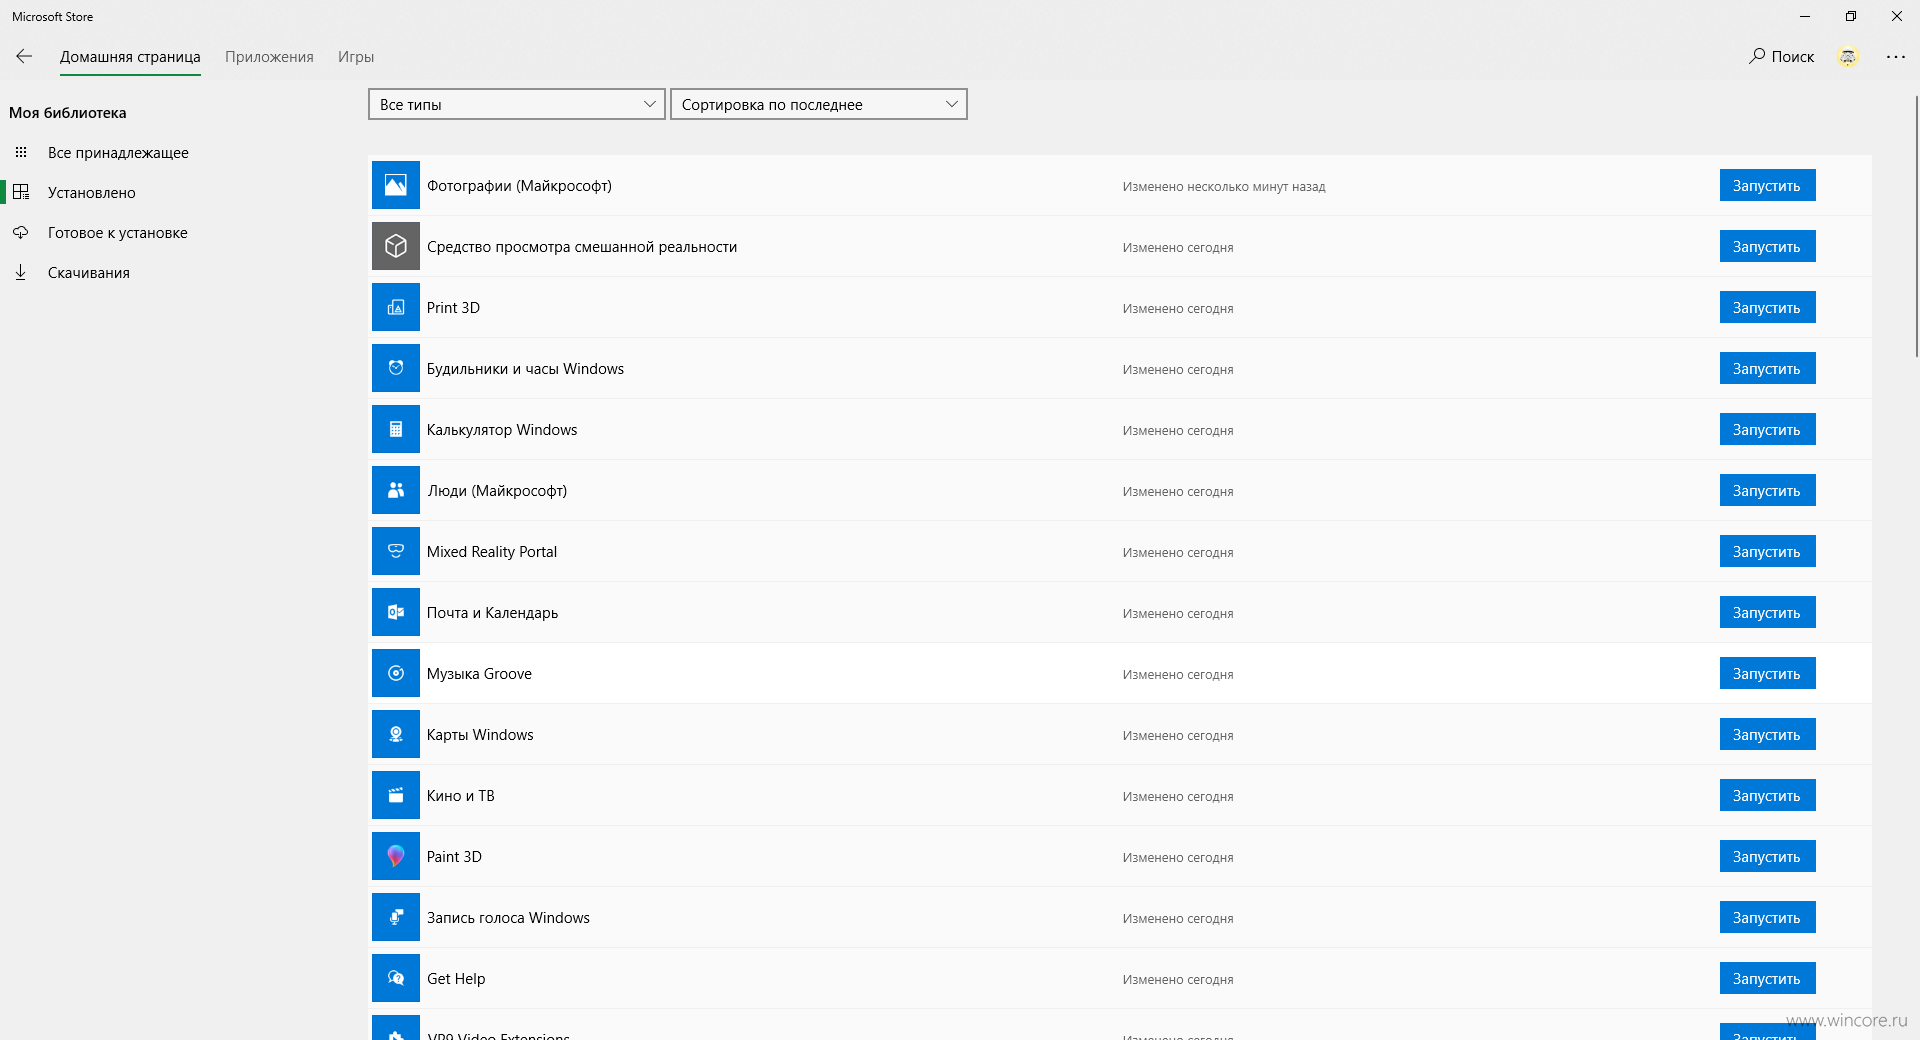Launch Карты Windows with Запустить
Viewport: 1920px width, 1040px height.
(x=1767, y=734)
